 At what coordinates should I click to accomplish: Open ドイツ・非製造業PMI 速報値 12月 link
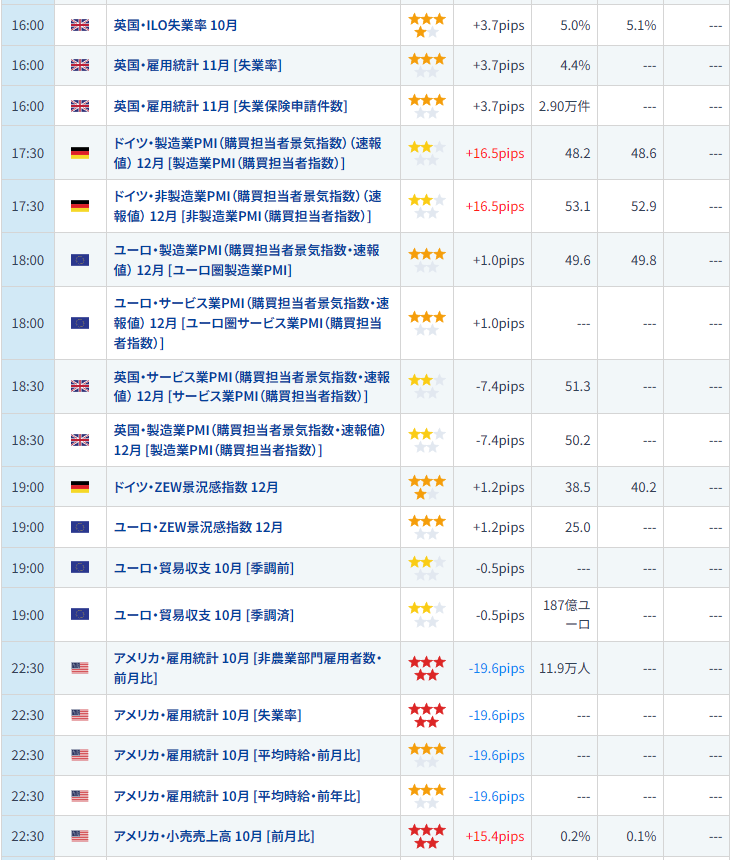point(247,206)
